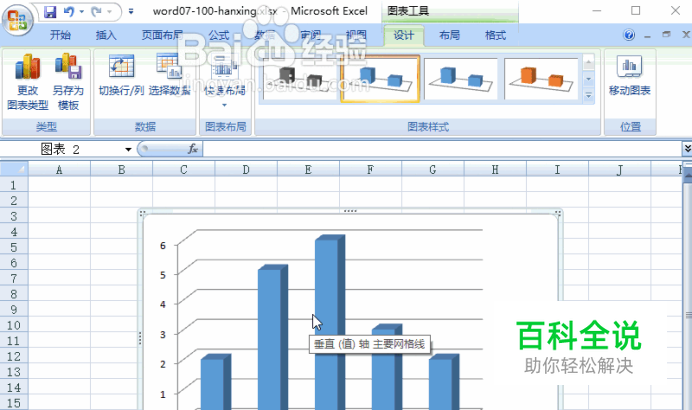Click 选择数据 button
The height and width of the screenshot is (410, 692).
(169, 75)
